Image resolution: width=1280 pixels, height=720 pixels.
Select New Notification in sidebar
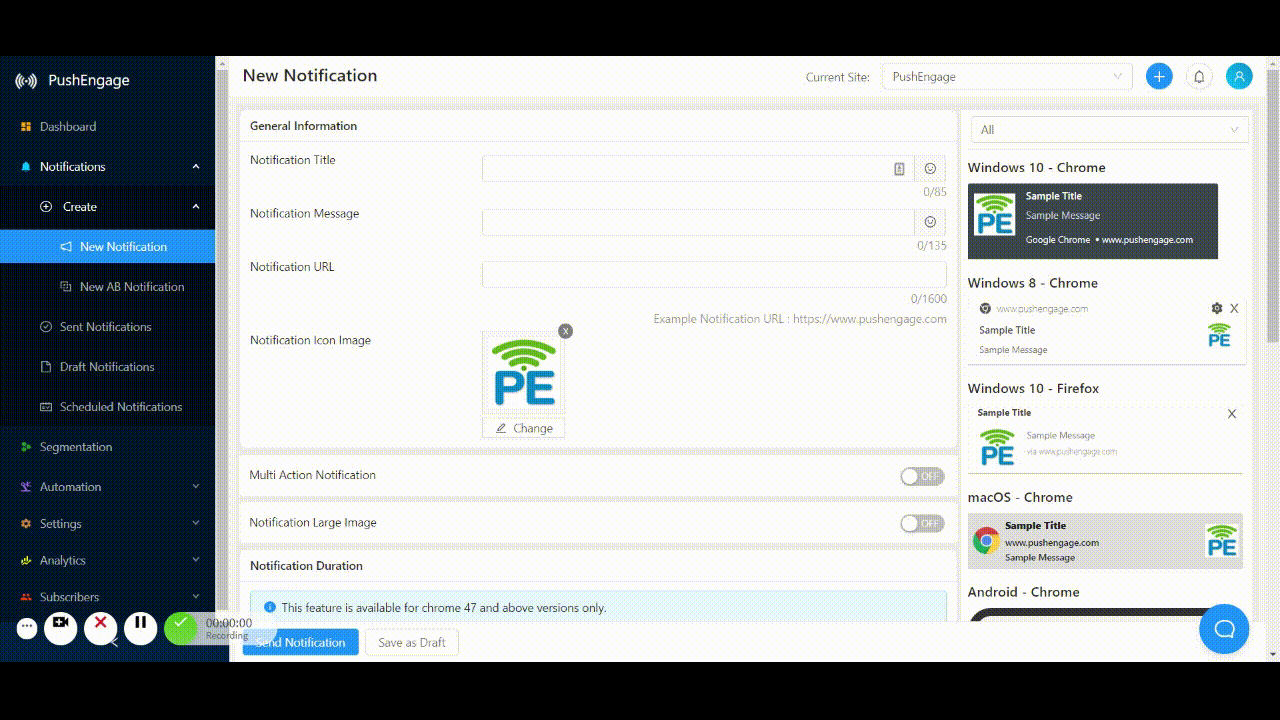tap(107, 247)
